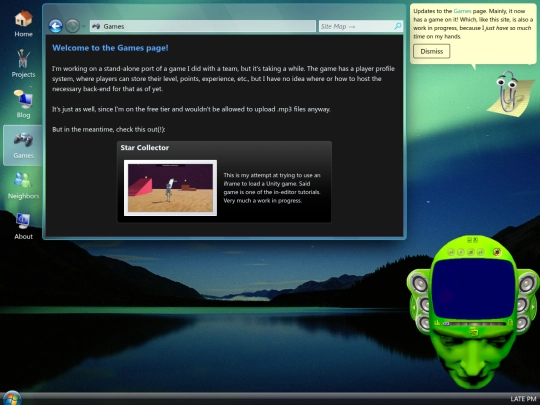Click the greyed forward navigation button
Viewport: 540px width, 405px height.
click(x=72, y=26)
